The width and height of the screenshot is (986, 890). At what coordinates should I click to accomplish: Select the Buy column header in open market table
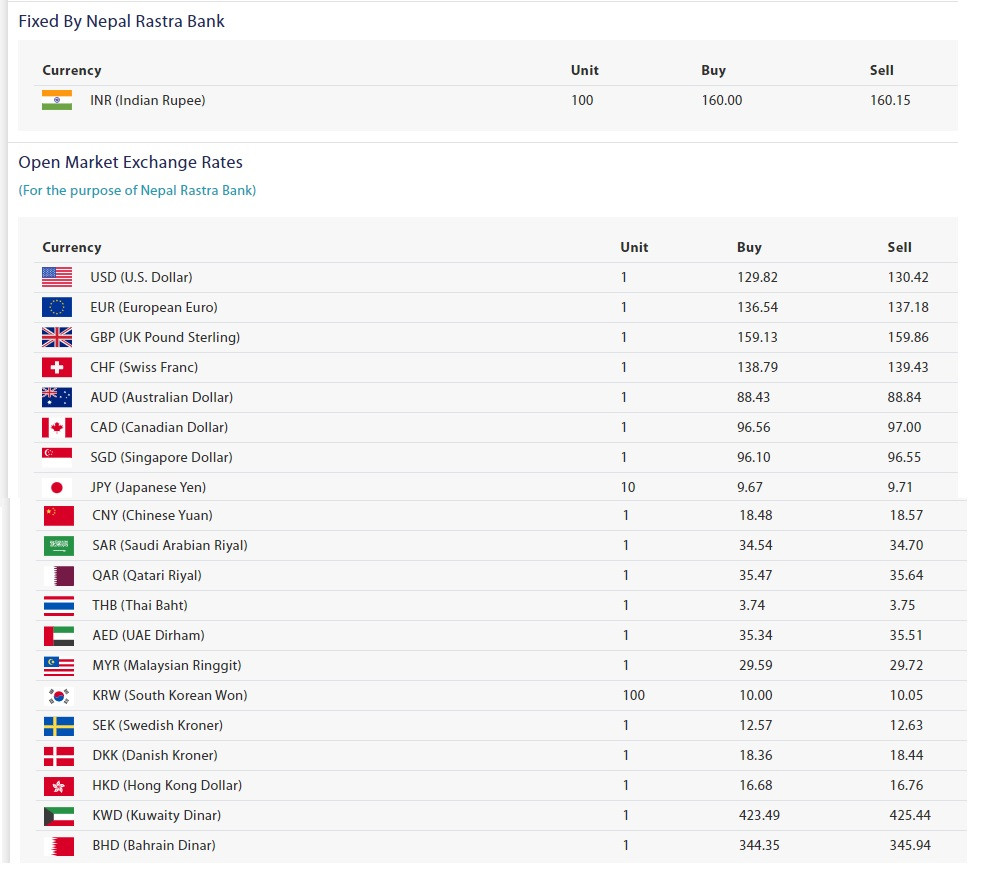point(749,247)
